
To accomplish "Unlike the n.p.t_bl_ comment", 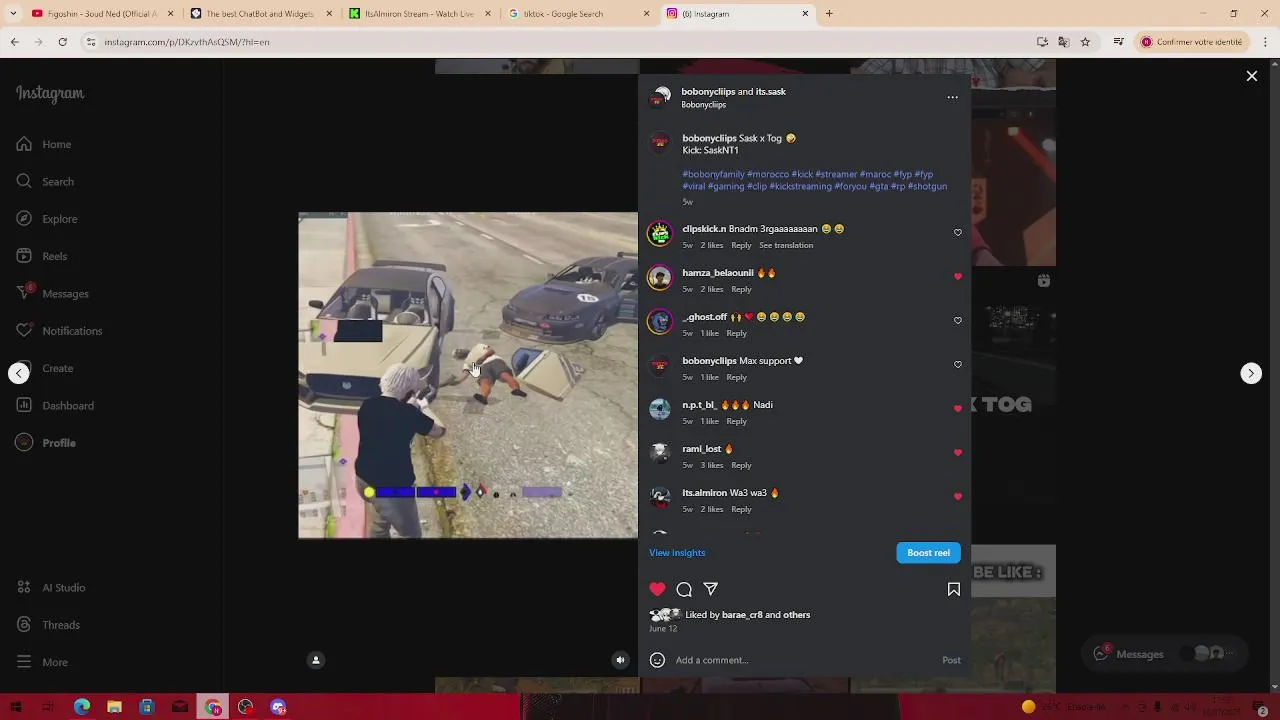I will (957, 409).
